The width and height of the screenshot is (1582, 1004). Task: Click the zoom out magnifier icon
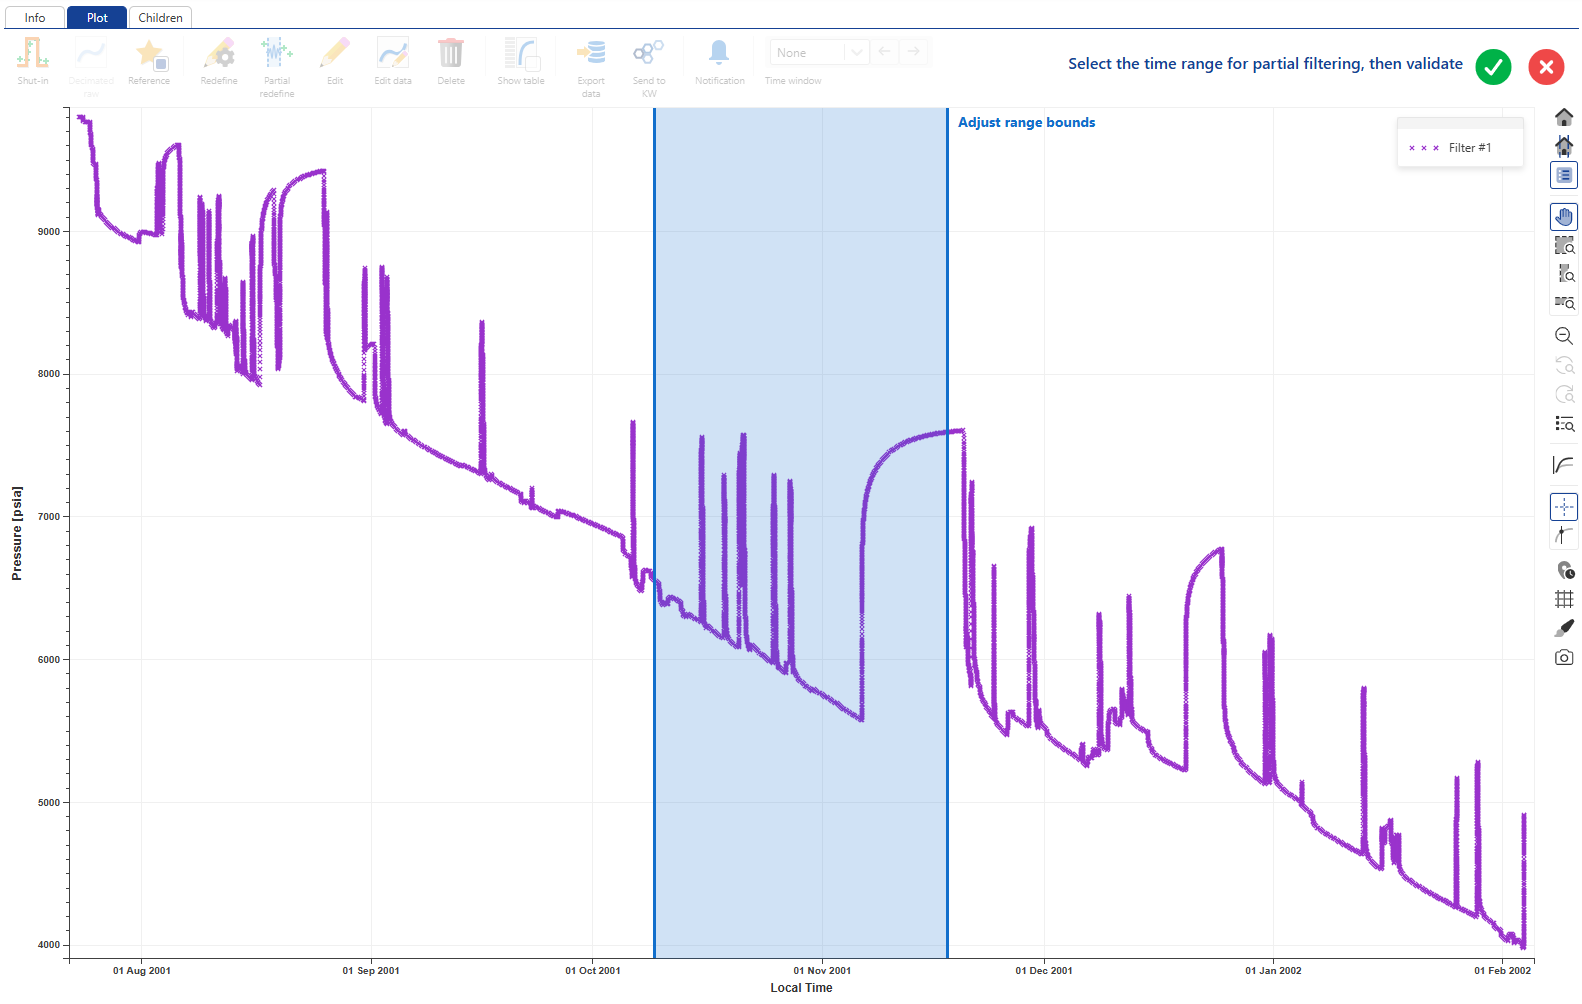point(1564,336)
